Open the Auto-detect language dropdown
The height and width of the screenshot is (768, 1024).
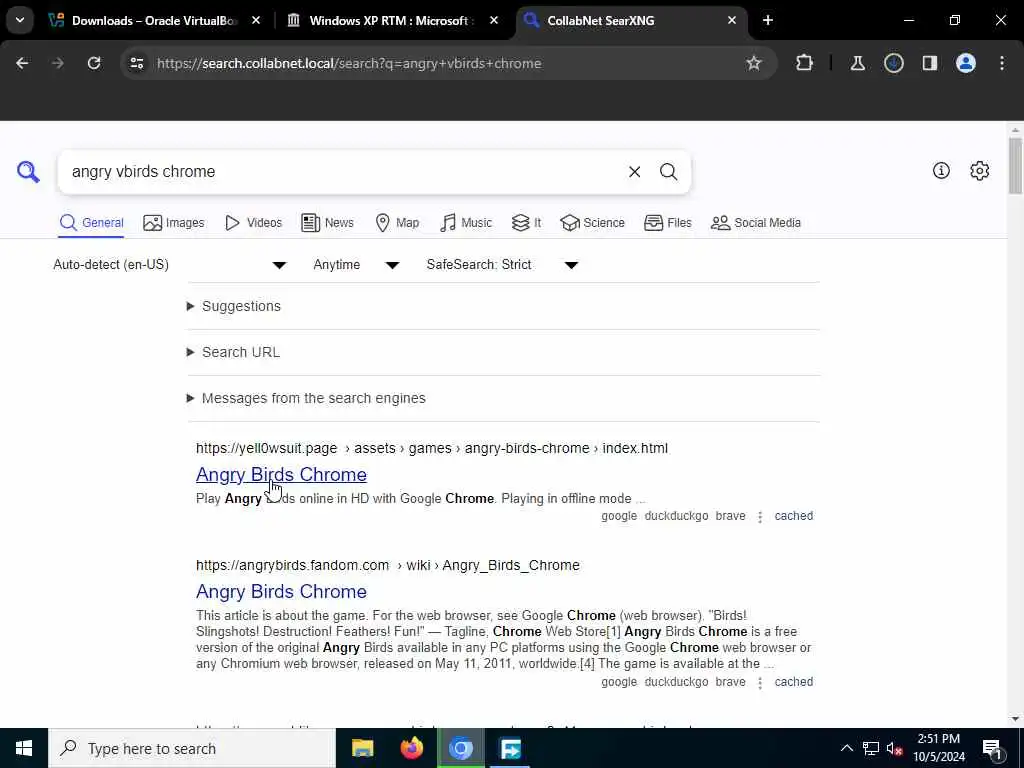point(170,264)
